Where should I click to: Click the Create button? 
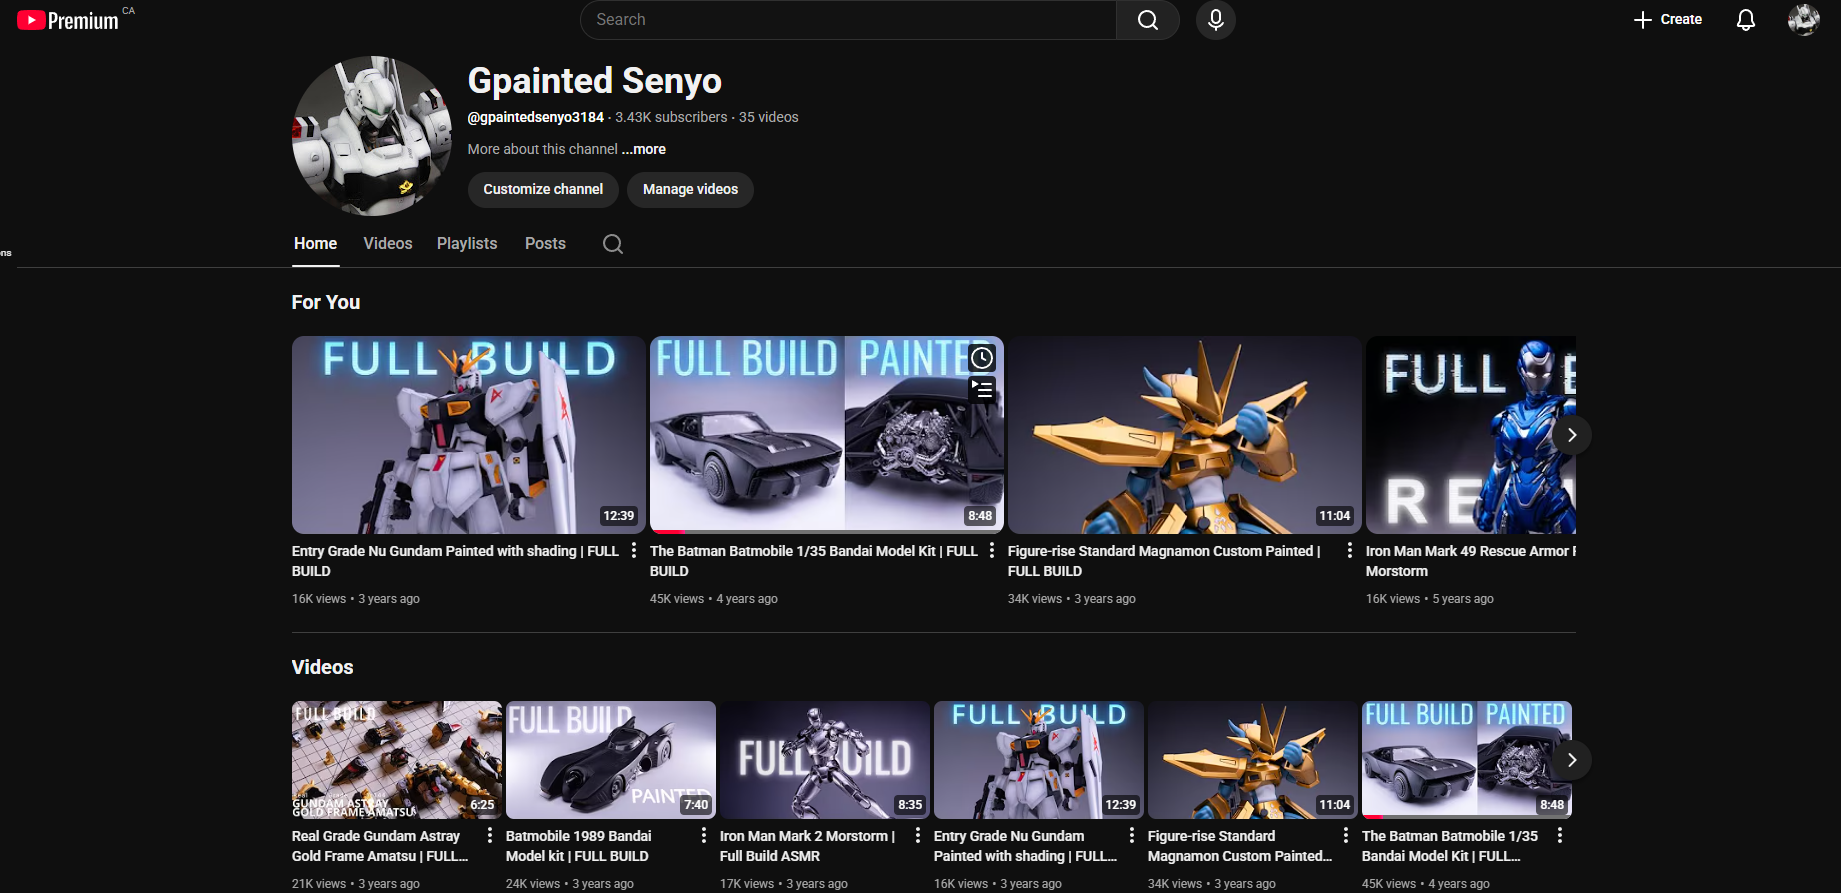coord(1668,20)
